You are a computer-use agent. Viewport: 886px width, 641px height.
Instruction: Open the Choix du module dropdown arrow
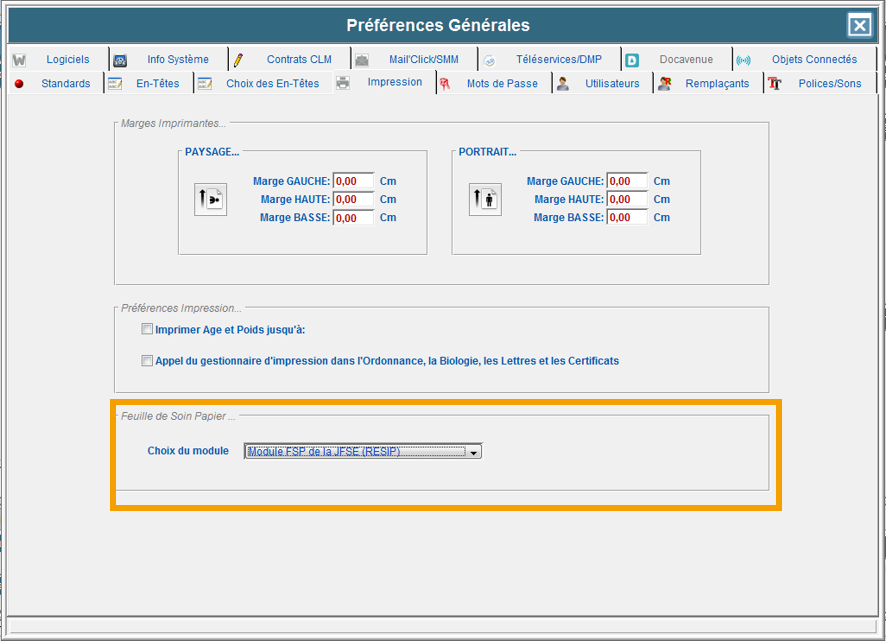474,452
